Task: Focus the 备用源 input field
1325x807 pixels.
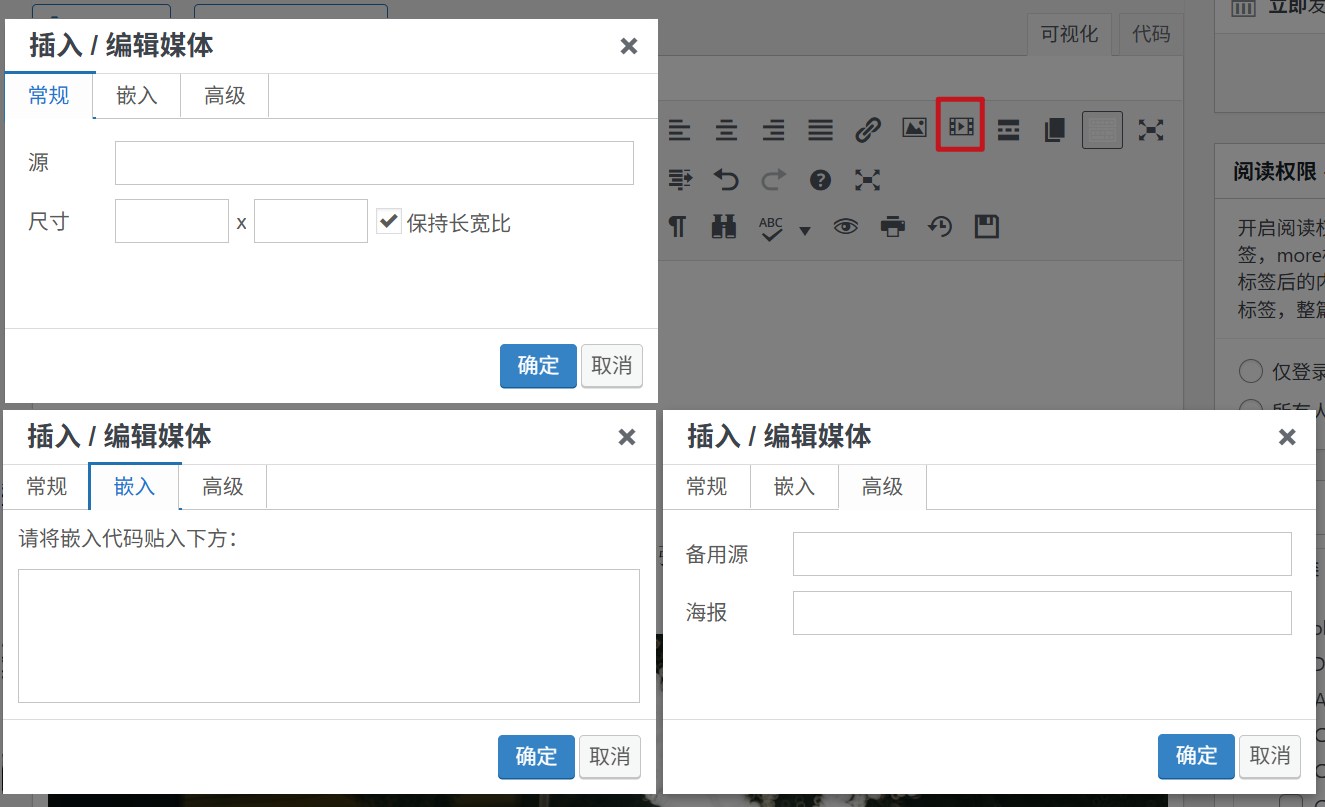Action: 1042,554
